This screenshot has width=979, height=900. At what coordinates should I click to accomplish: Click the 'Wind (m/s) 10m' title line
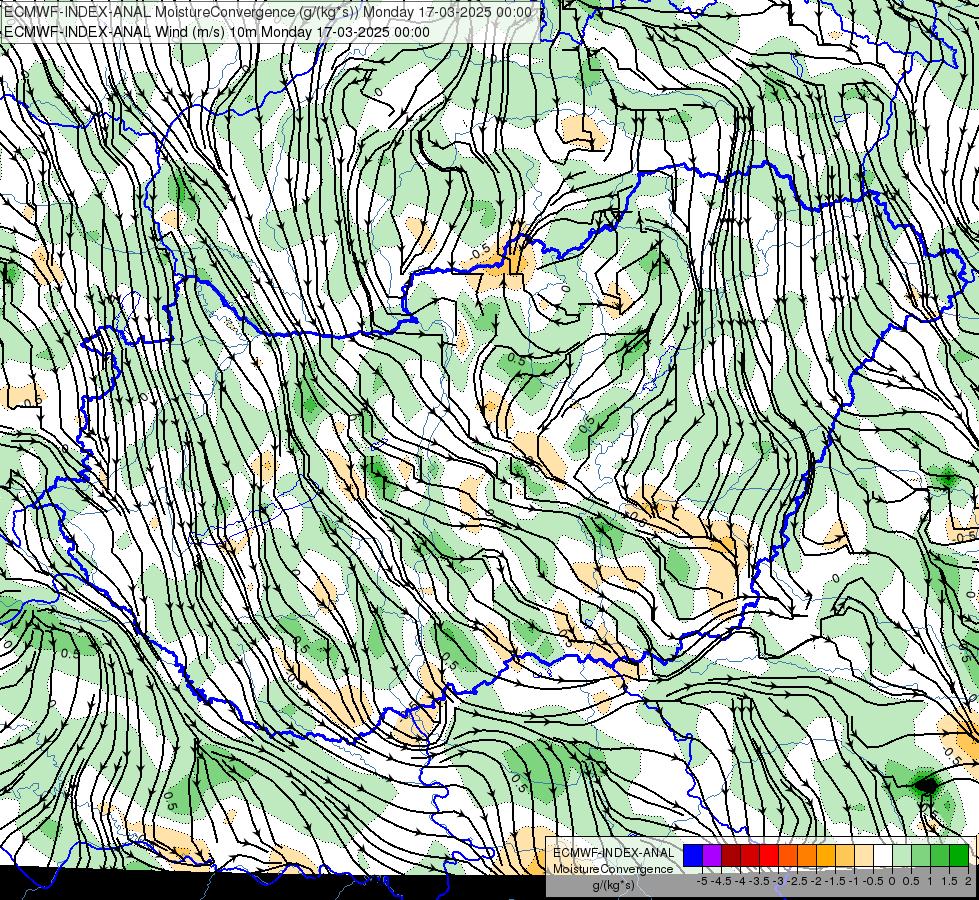point(217,31)
